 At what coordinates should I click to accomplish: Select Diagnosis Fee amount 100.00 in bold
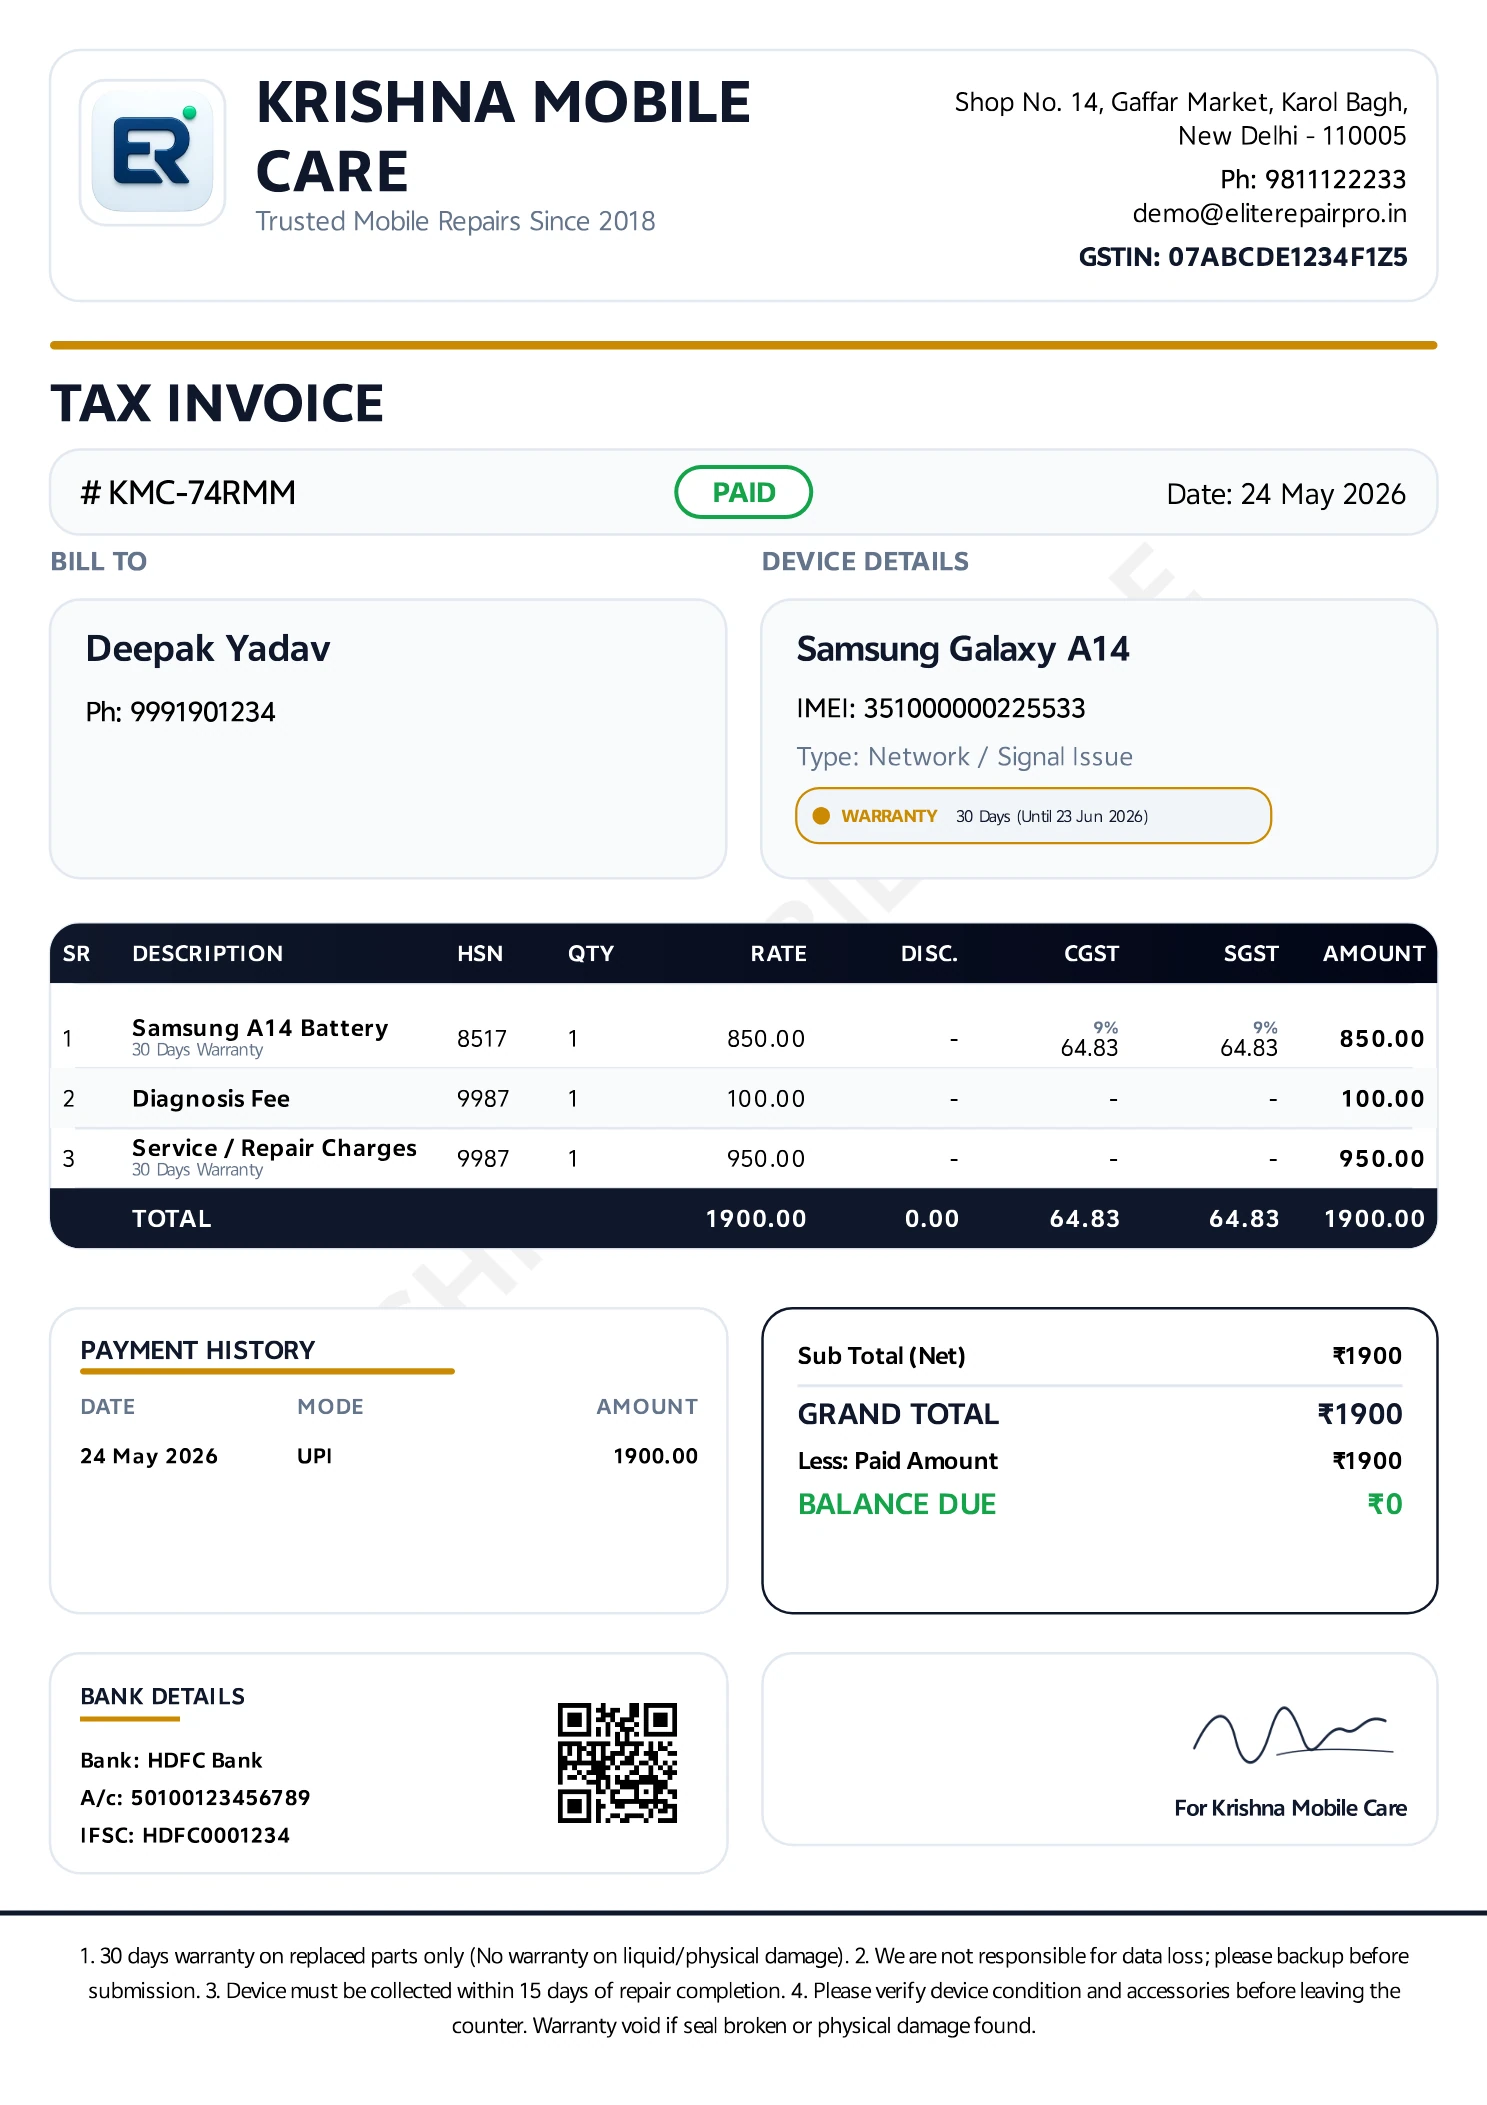(1382, 1099)
